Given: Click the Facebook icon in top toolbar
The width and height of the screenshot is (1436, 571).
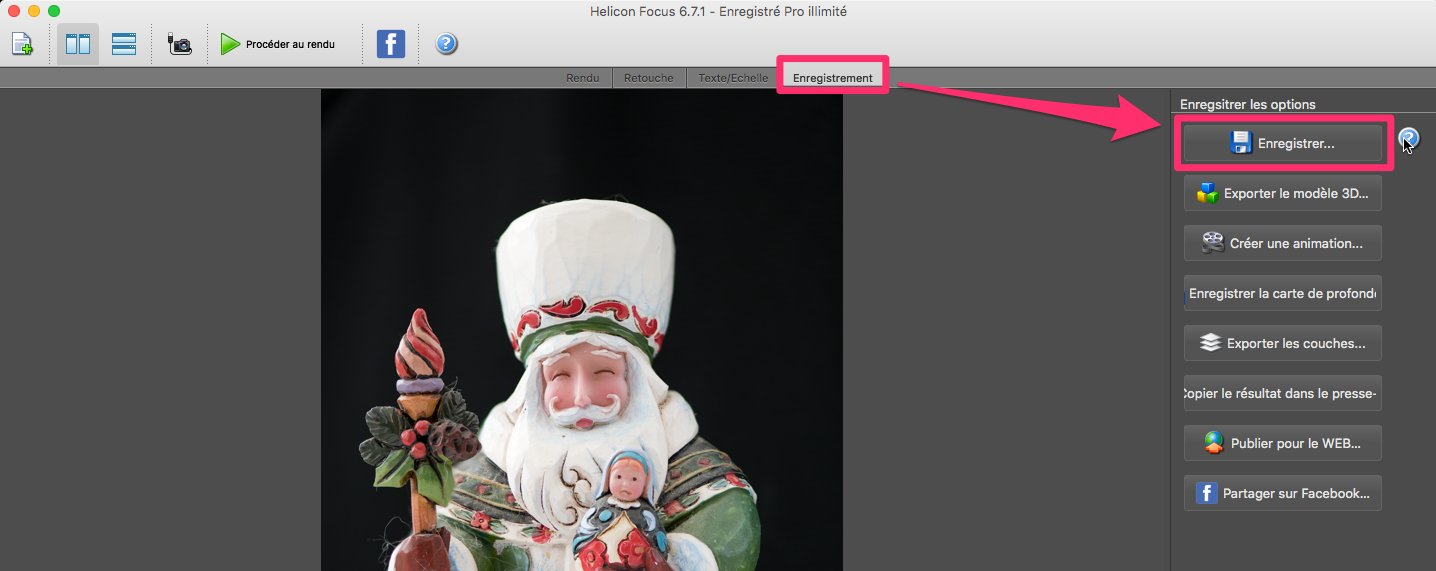Looking at the screenshot, I should (391, 44).
